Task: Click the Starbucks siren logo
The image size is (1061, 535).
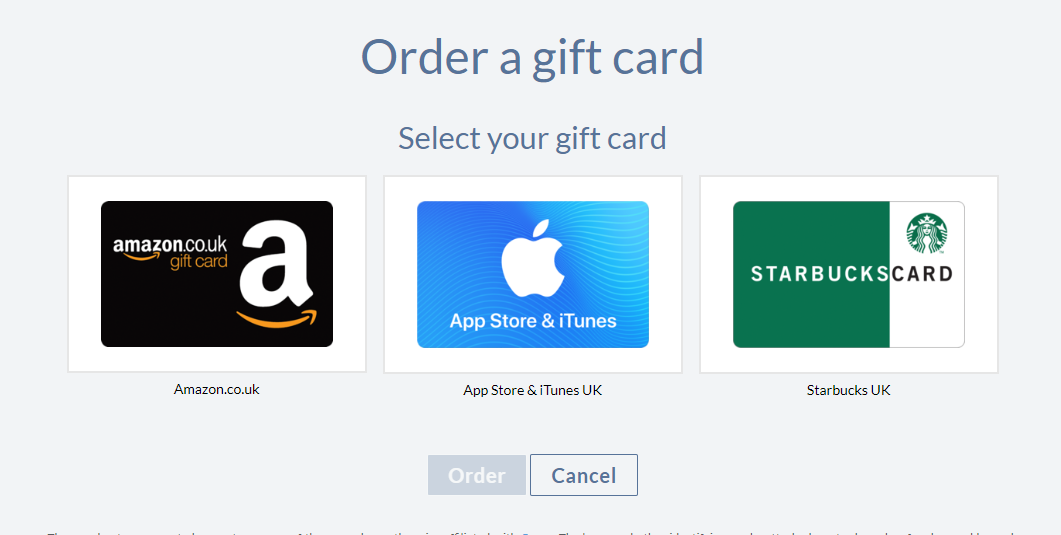Action: point(926,233)
